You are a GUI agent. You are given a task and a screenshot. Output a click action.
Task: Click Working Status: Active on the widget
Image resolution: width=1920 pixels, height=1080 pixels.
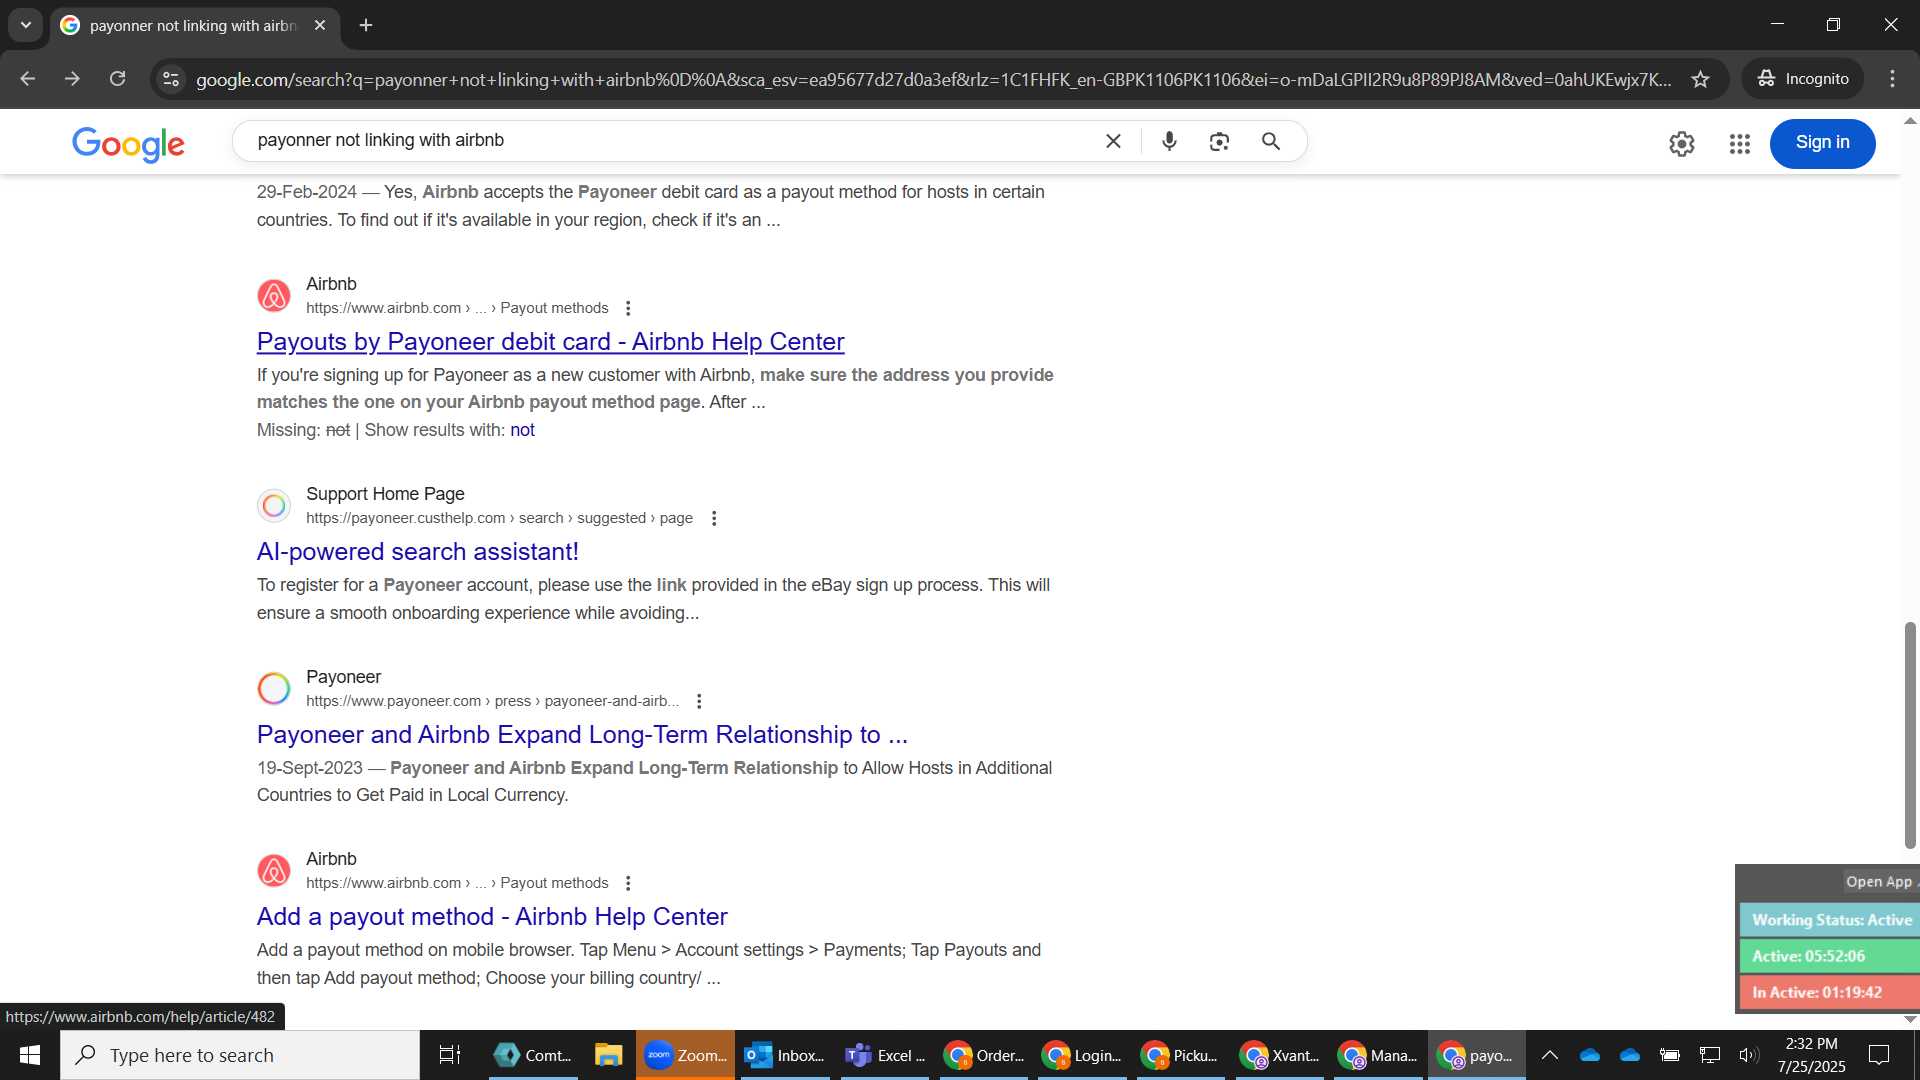click(x=1830, y=920)
